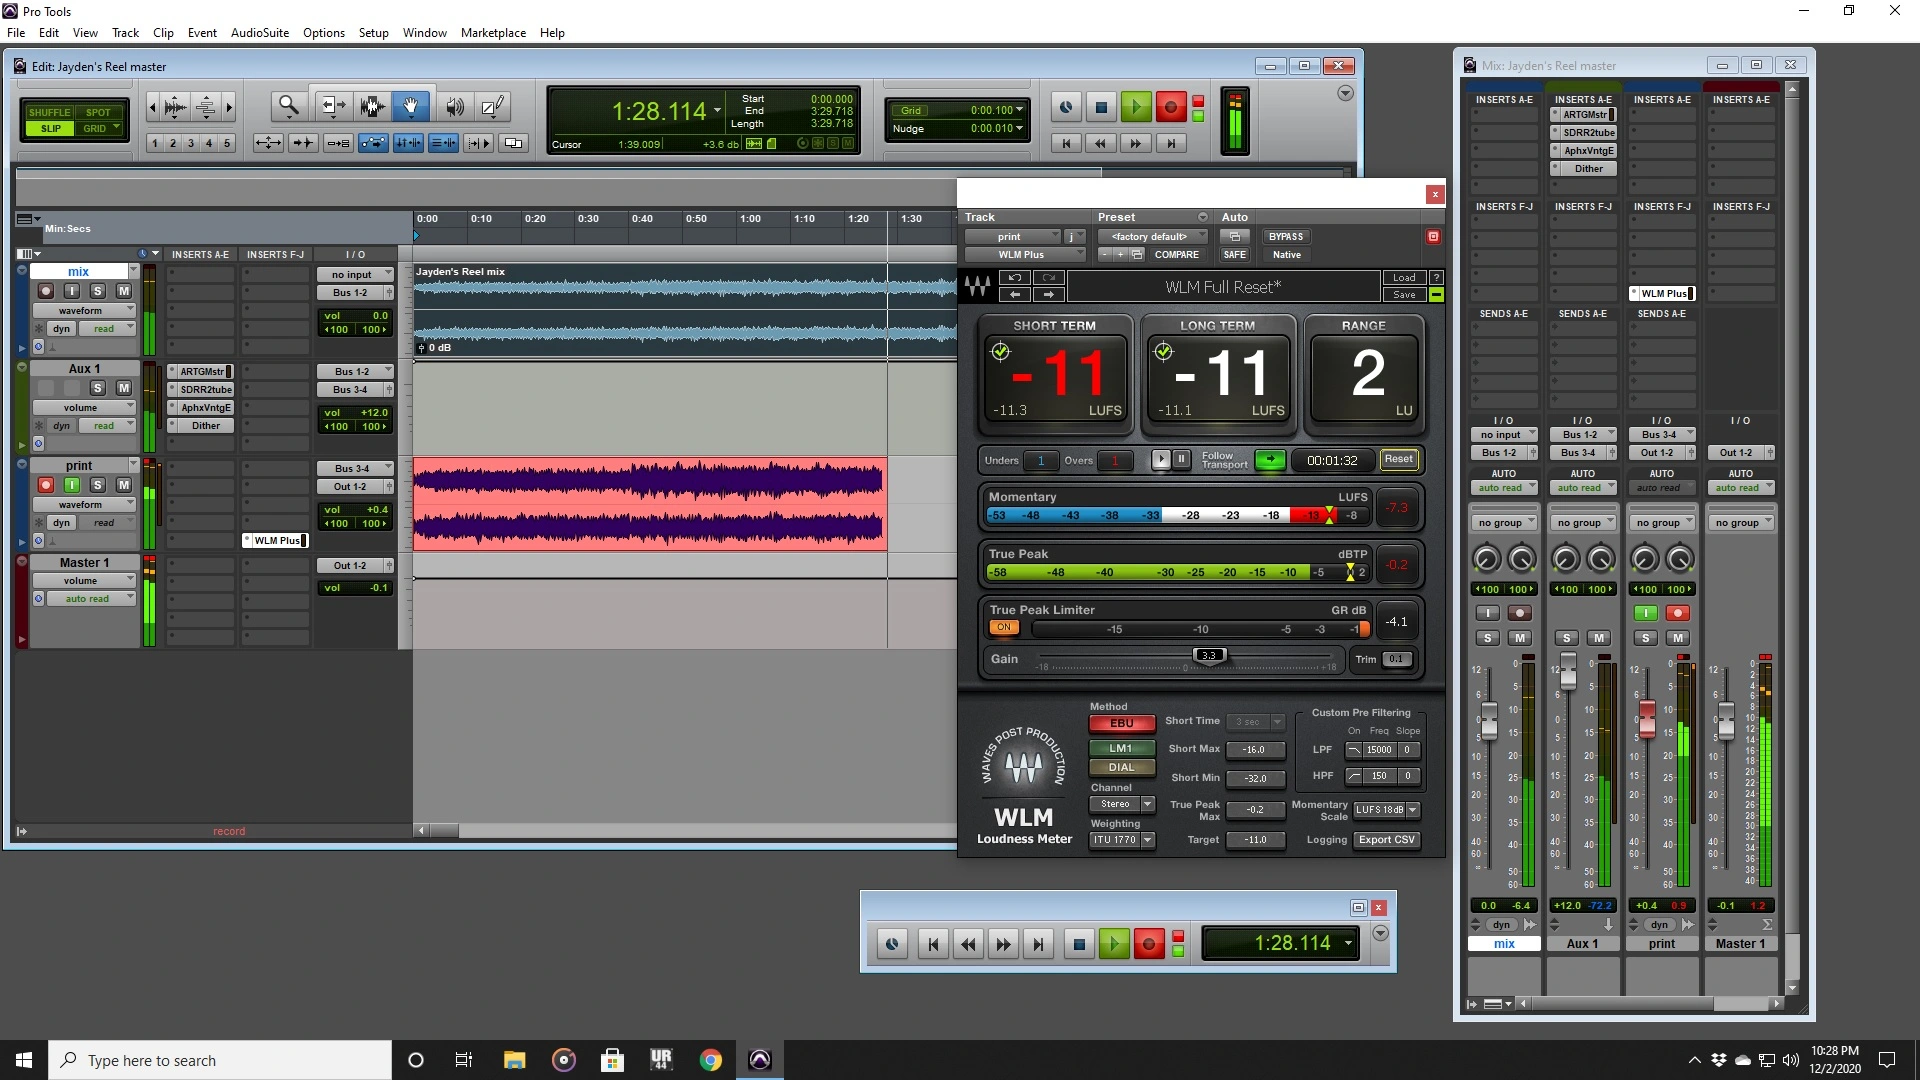Open the Marketplace menu
Image resolution: width=1920 pixels, height=1080 pixels.
[x=493, y=32]
